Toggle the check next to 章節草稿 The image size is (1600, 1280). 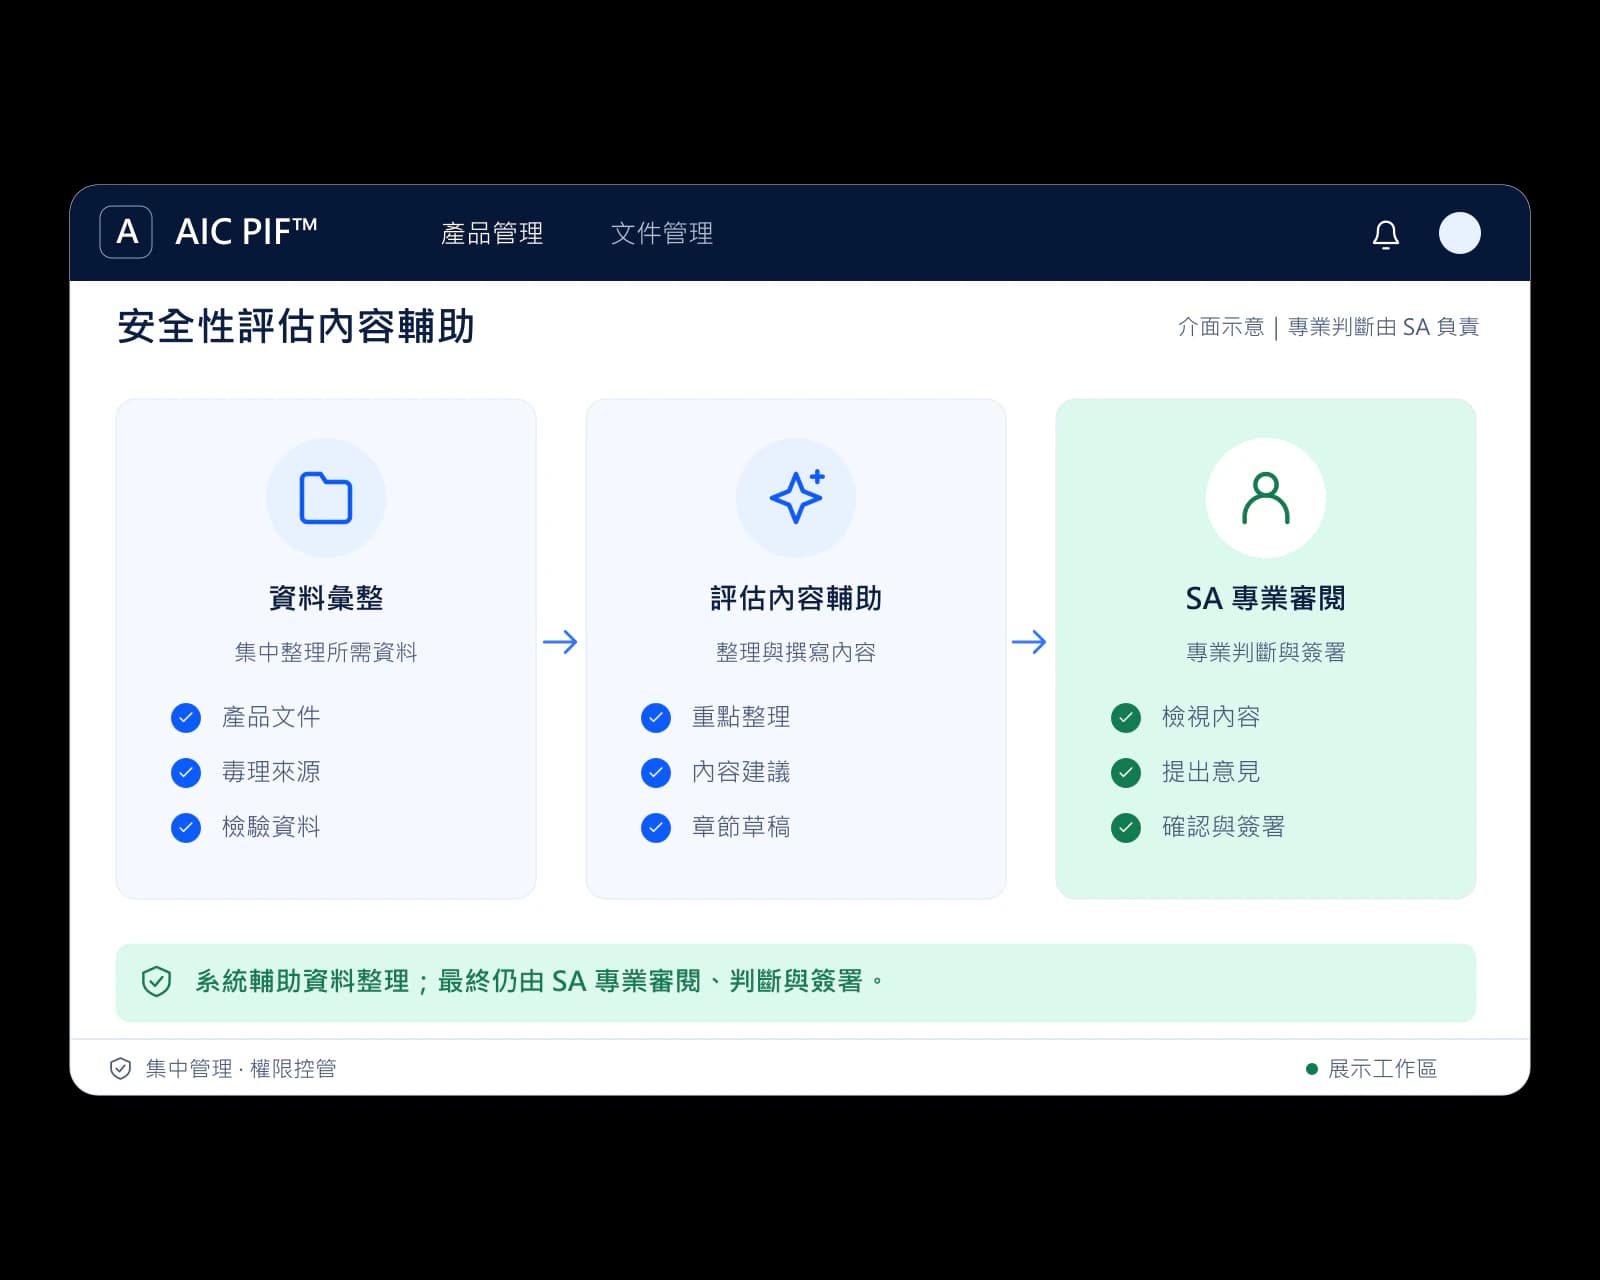pos(656,828)
